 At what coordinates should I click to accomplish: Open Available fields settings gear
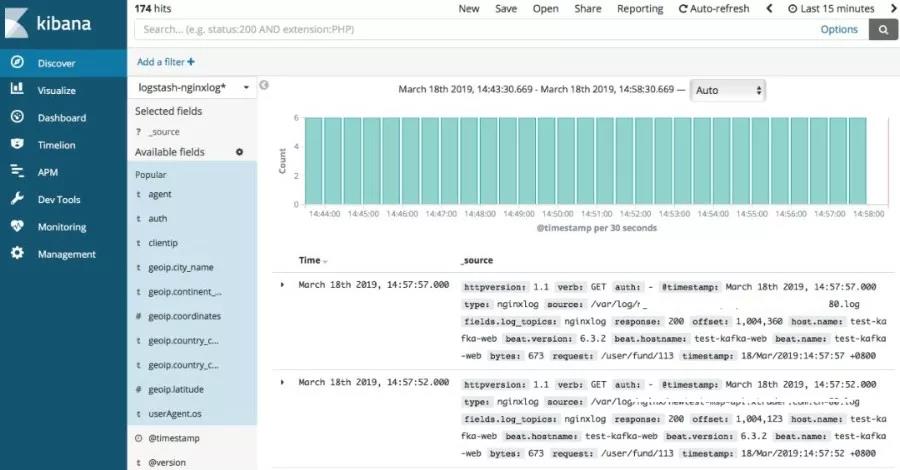point(239,152)
